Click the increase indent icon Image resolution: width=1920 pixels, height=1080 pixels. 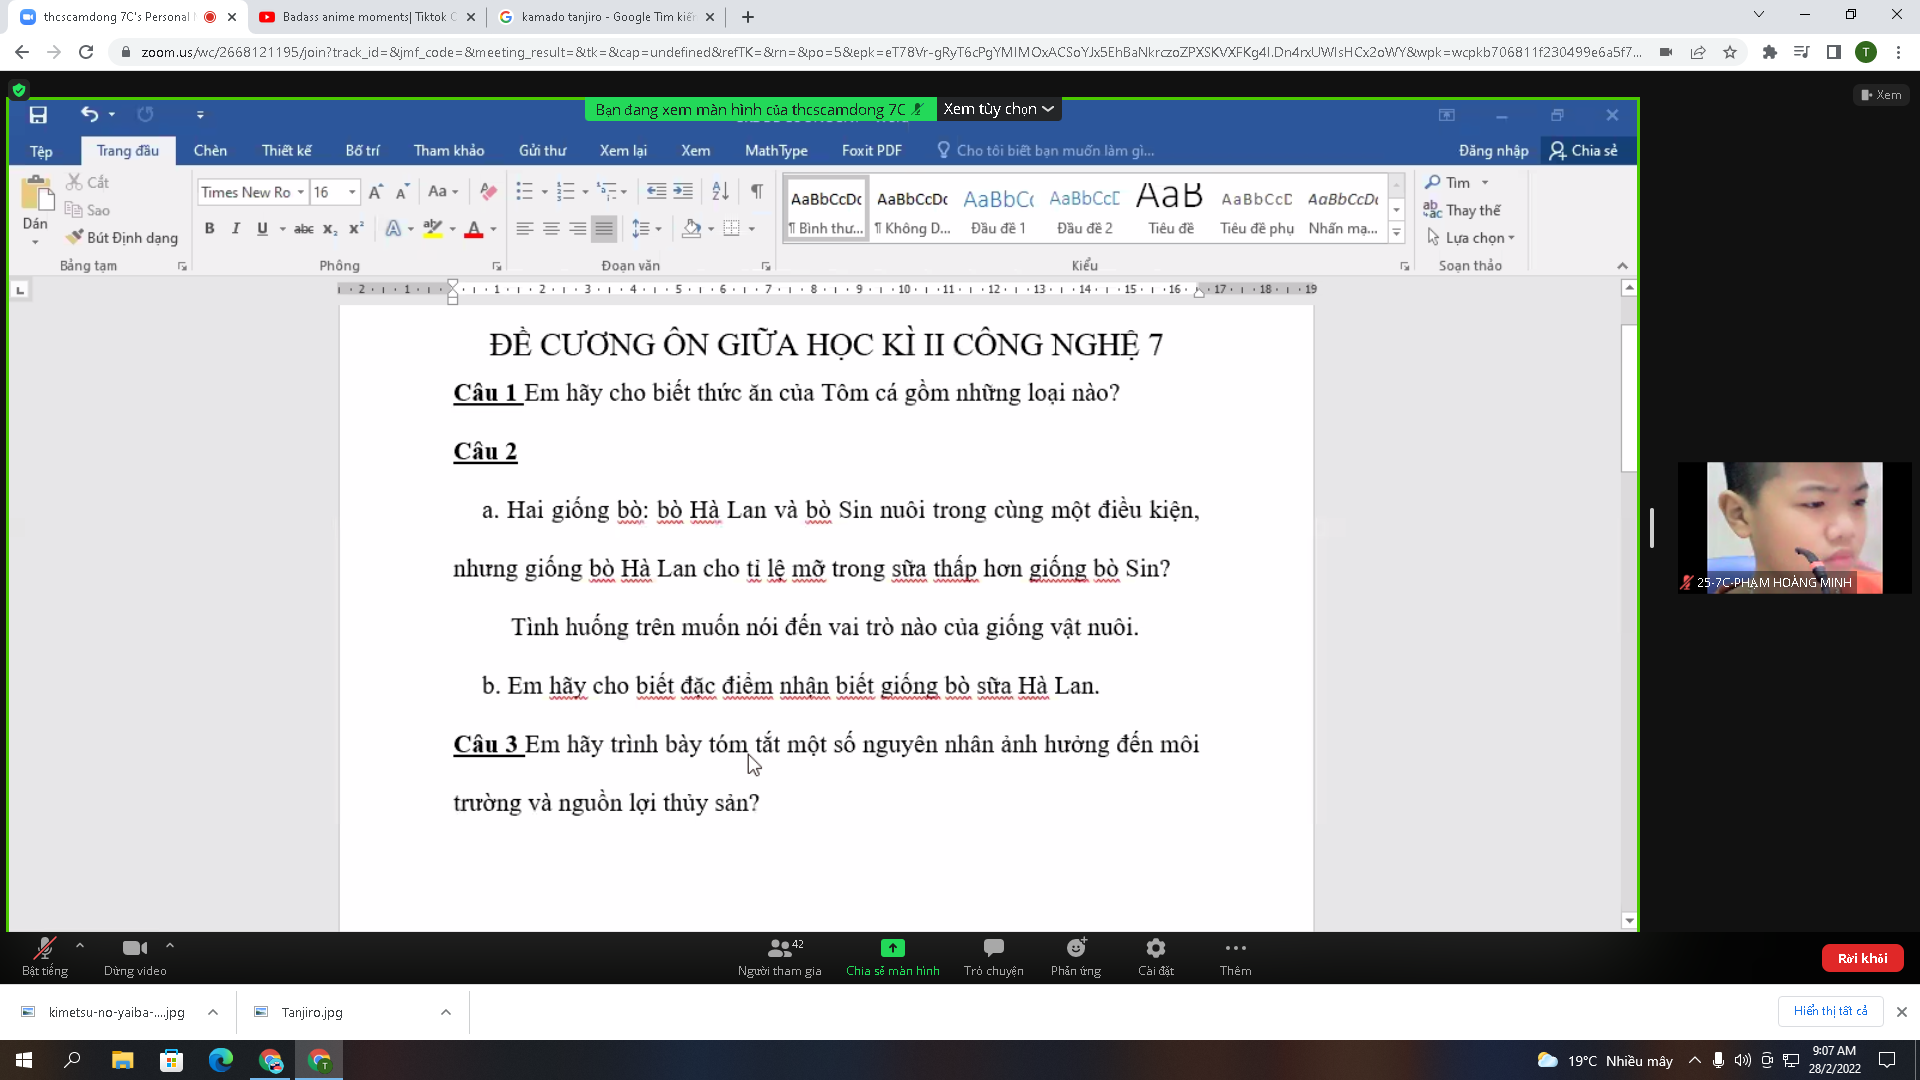coord(683,192)
